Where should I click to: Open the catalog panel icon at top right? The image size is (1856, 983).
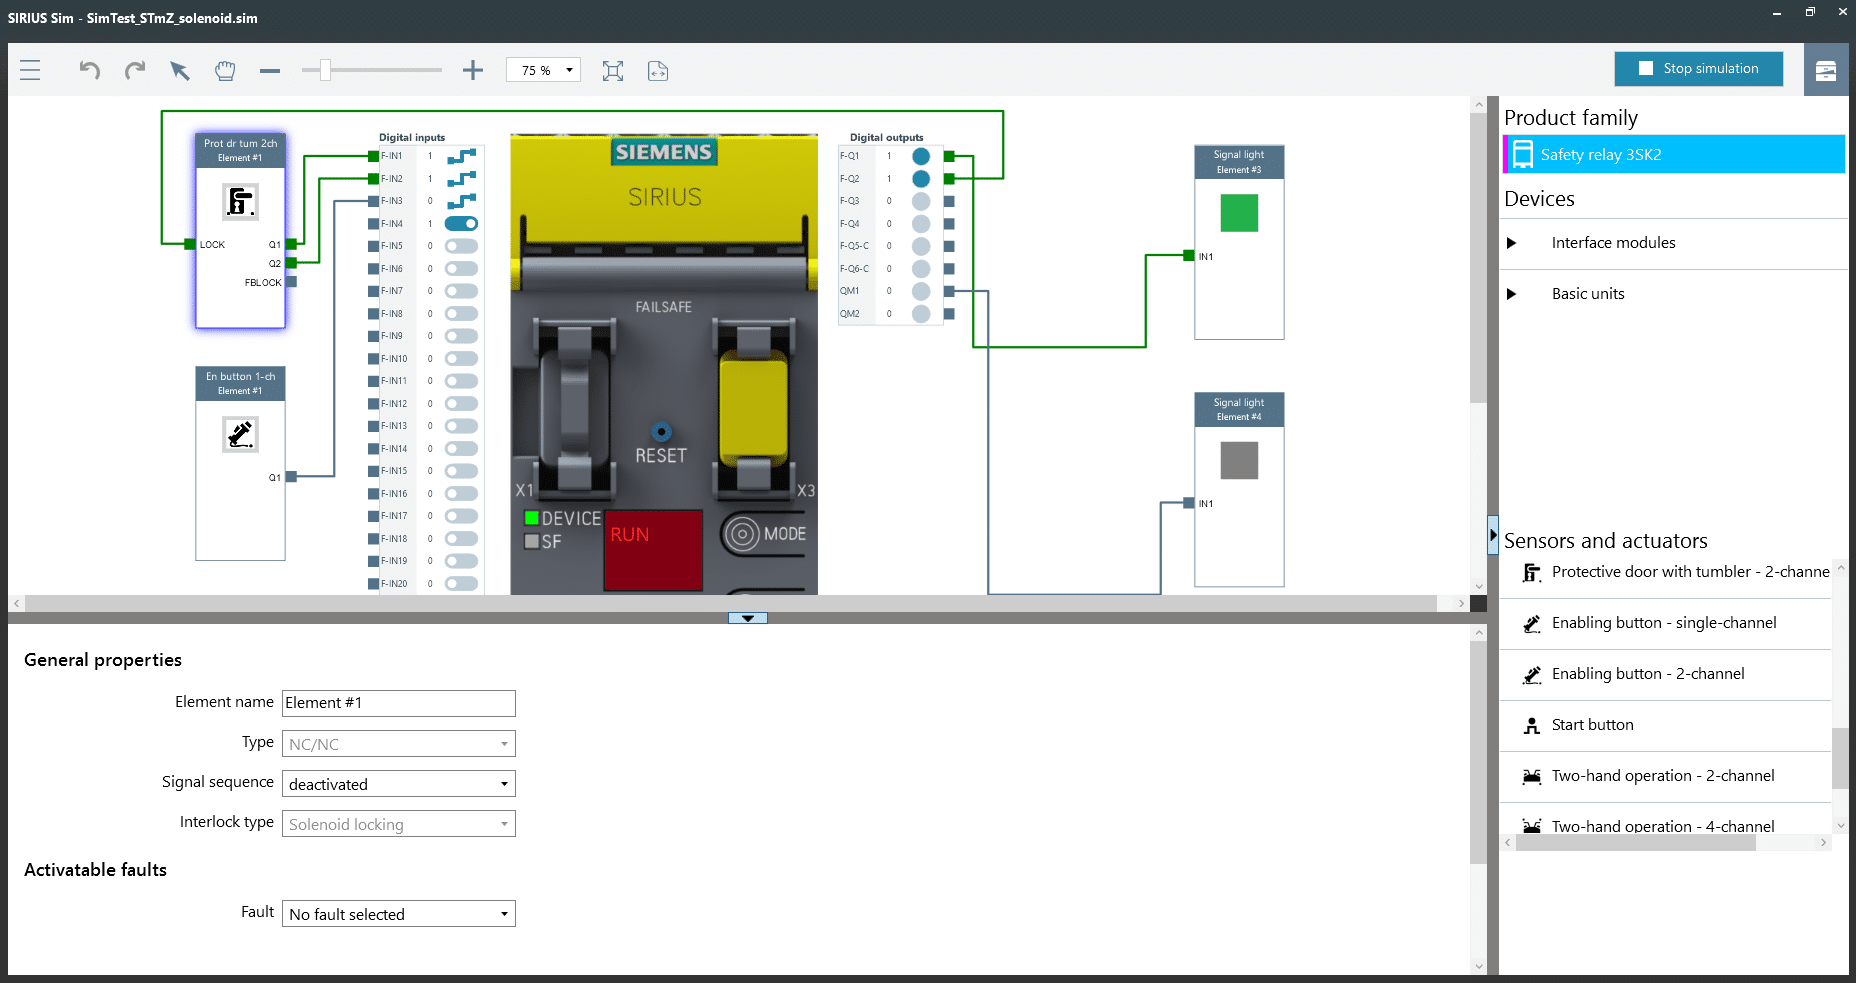pos(1826,70)
